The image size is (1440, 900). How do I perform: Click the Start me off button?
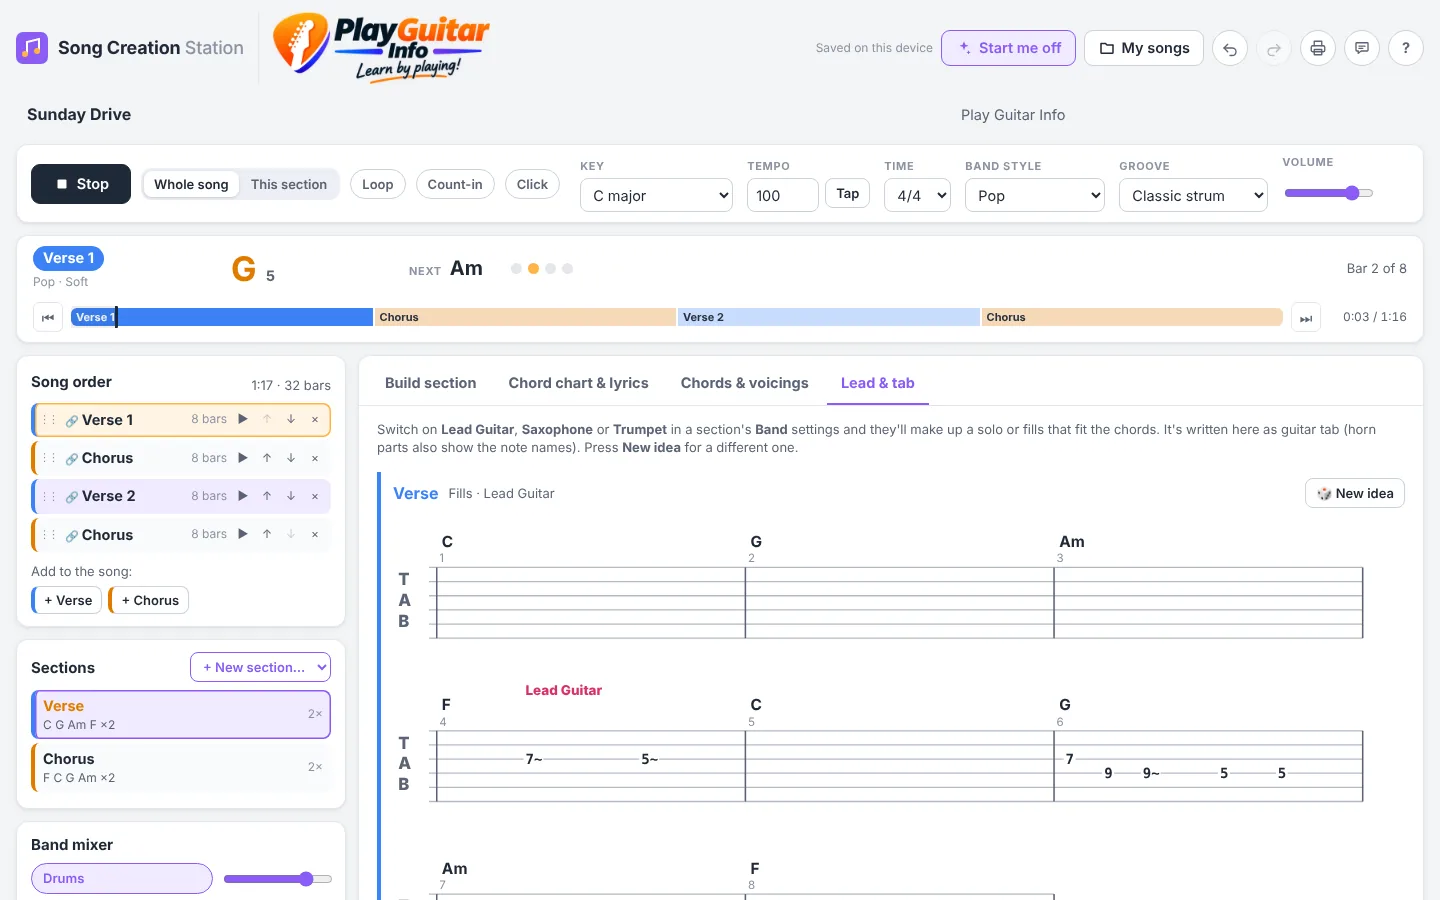pos(1008,48)
